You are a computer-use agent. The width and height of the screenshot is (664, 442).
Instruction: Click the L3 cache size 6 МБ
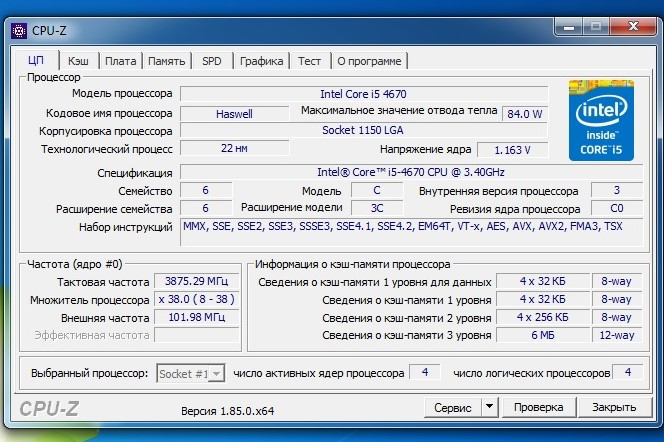point(543,335)
